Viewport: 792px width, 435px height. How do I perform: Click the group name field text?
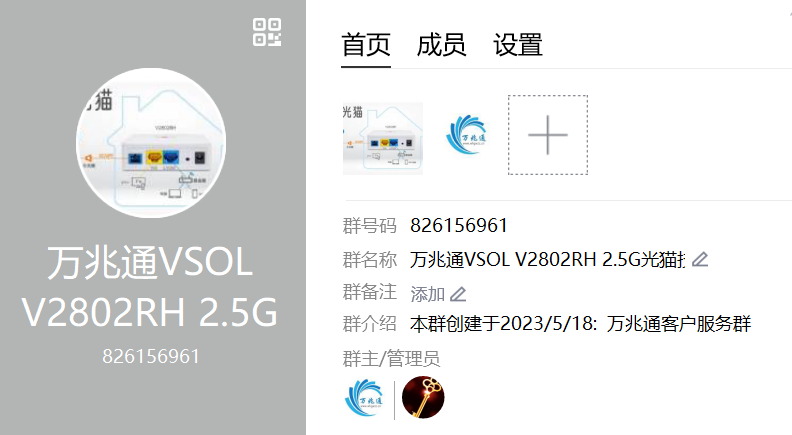(x=548, y=260)
